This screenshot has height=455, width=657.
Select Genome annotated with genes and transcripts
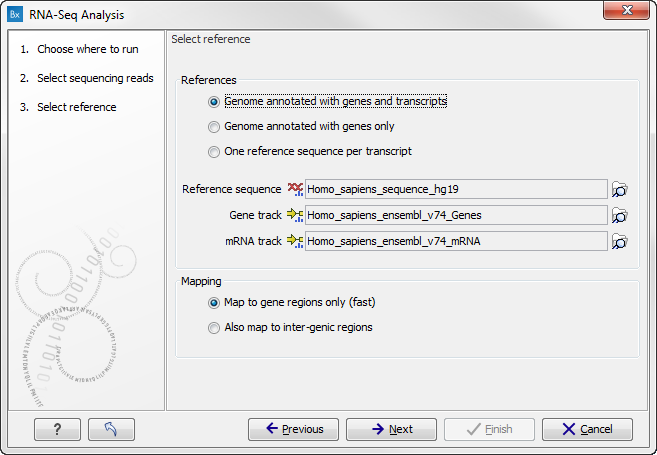click(x=328, y=101)
